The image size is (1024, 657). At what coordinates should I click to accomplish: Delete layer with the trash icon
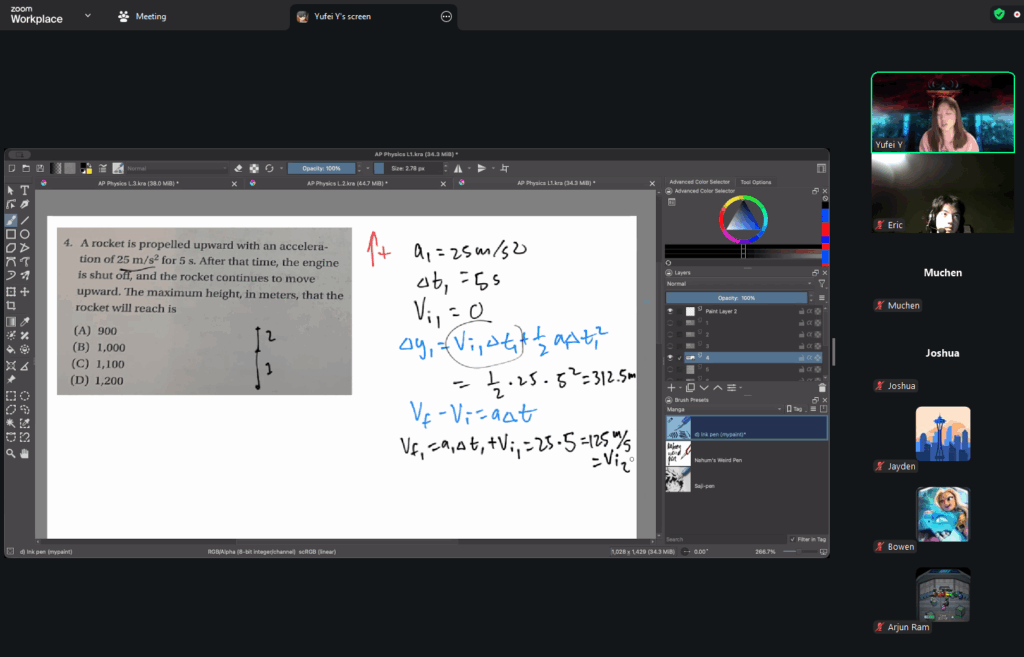821,387
